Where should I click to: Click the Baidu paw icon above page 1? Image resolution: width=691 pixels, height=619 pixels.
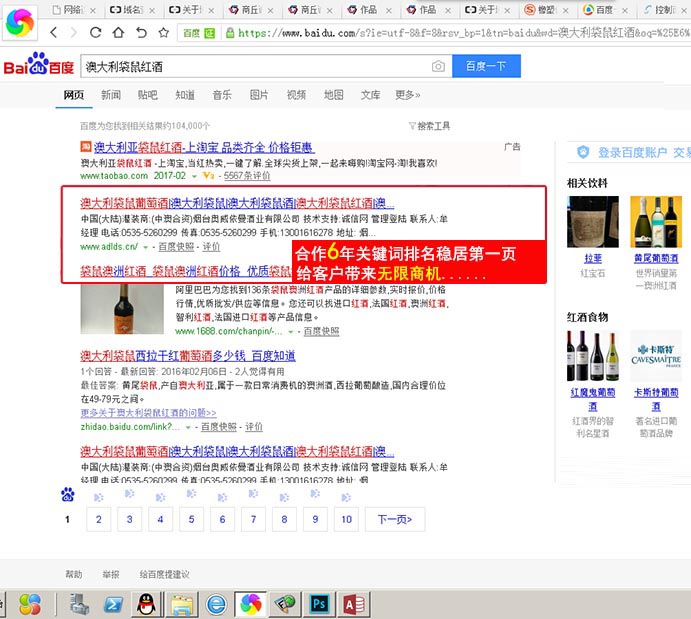coord(67,494)
